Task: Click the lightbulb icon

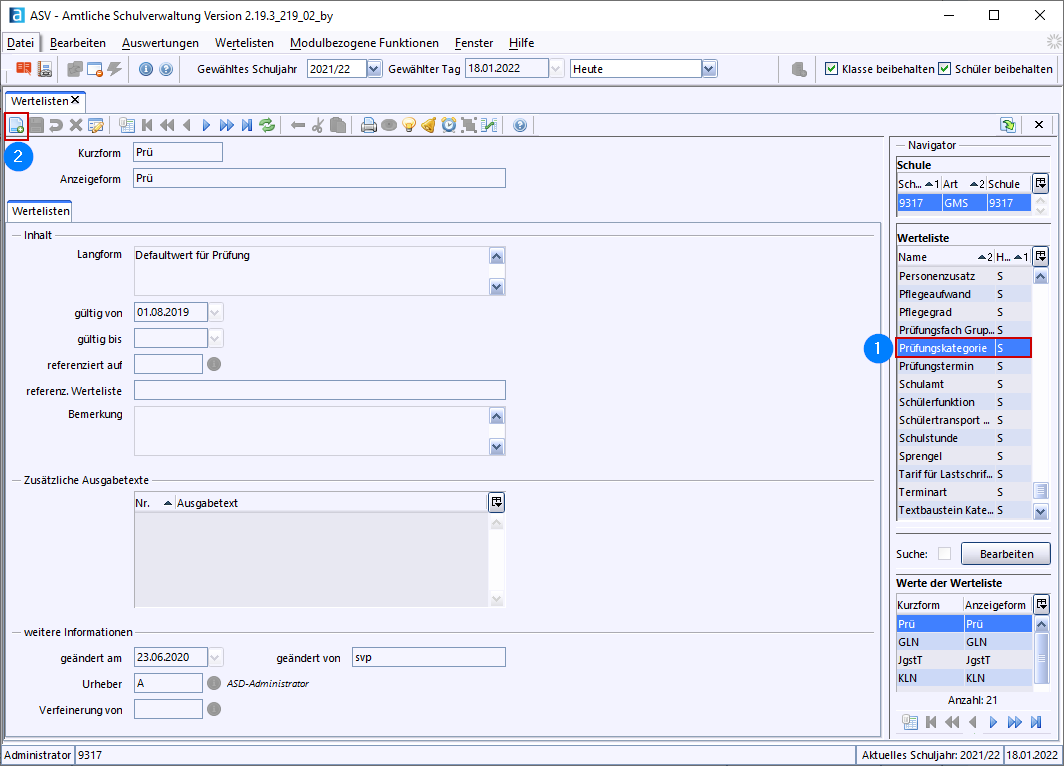Action: (x=408, y=126)
